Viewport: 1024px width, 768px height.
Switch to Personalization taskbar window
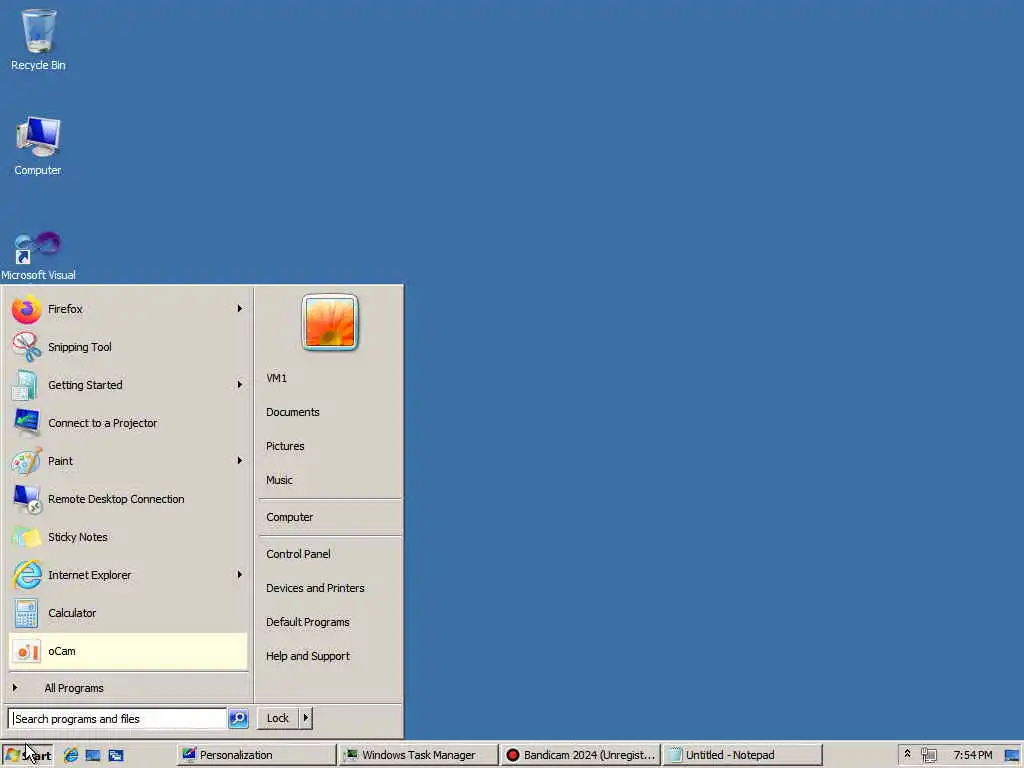(x=257, y=755)
